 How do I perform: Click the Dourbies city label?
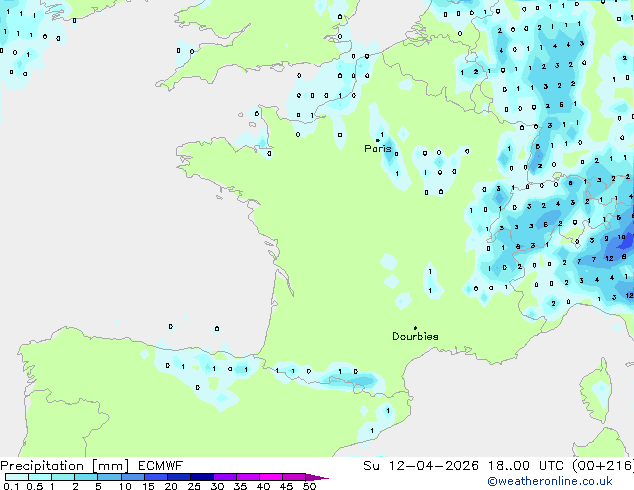(415, 336)
